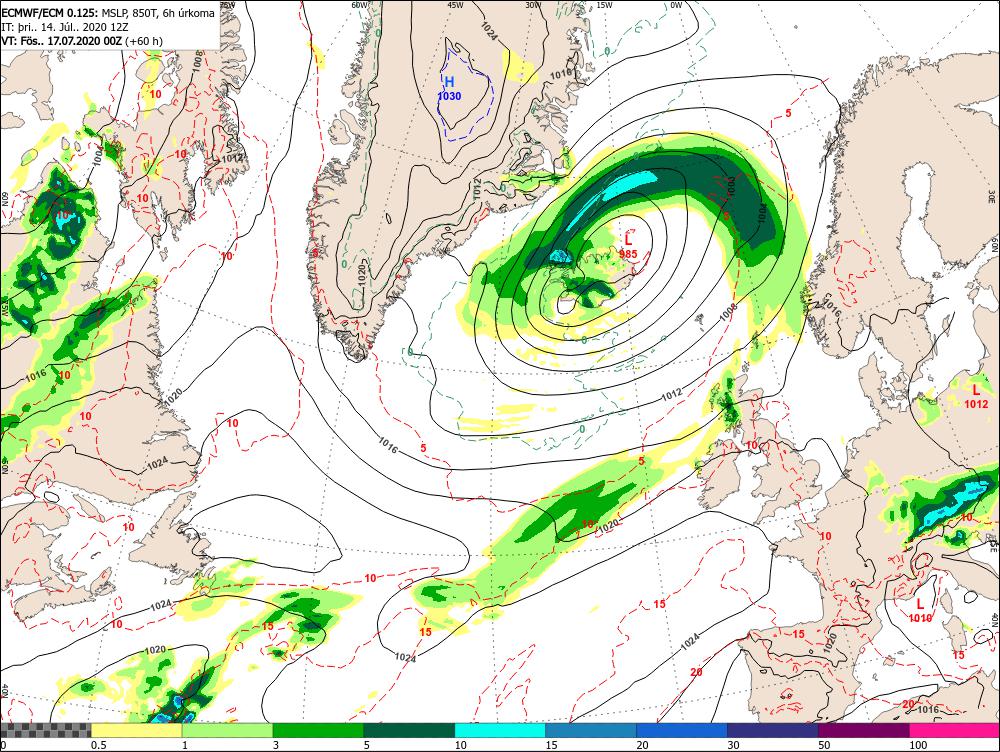1000x752 pixels.
Task: Select the purple 50–100 legend swatch
Action: point(864,730)
